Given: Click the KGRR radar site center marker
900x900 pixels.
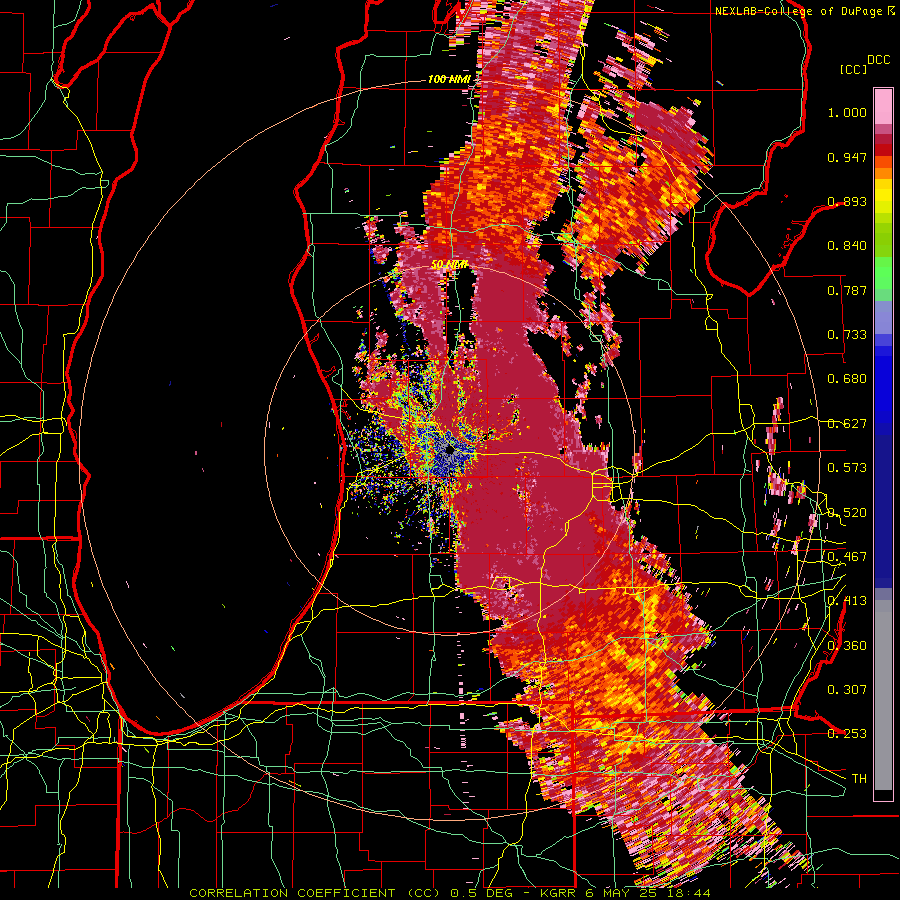Looking at the screenshot, I should [x=449, y=451].
